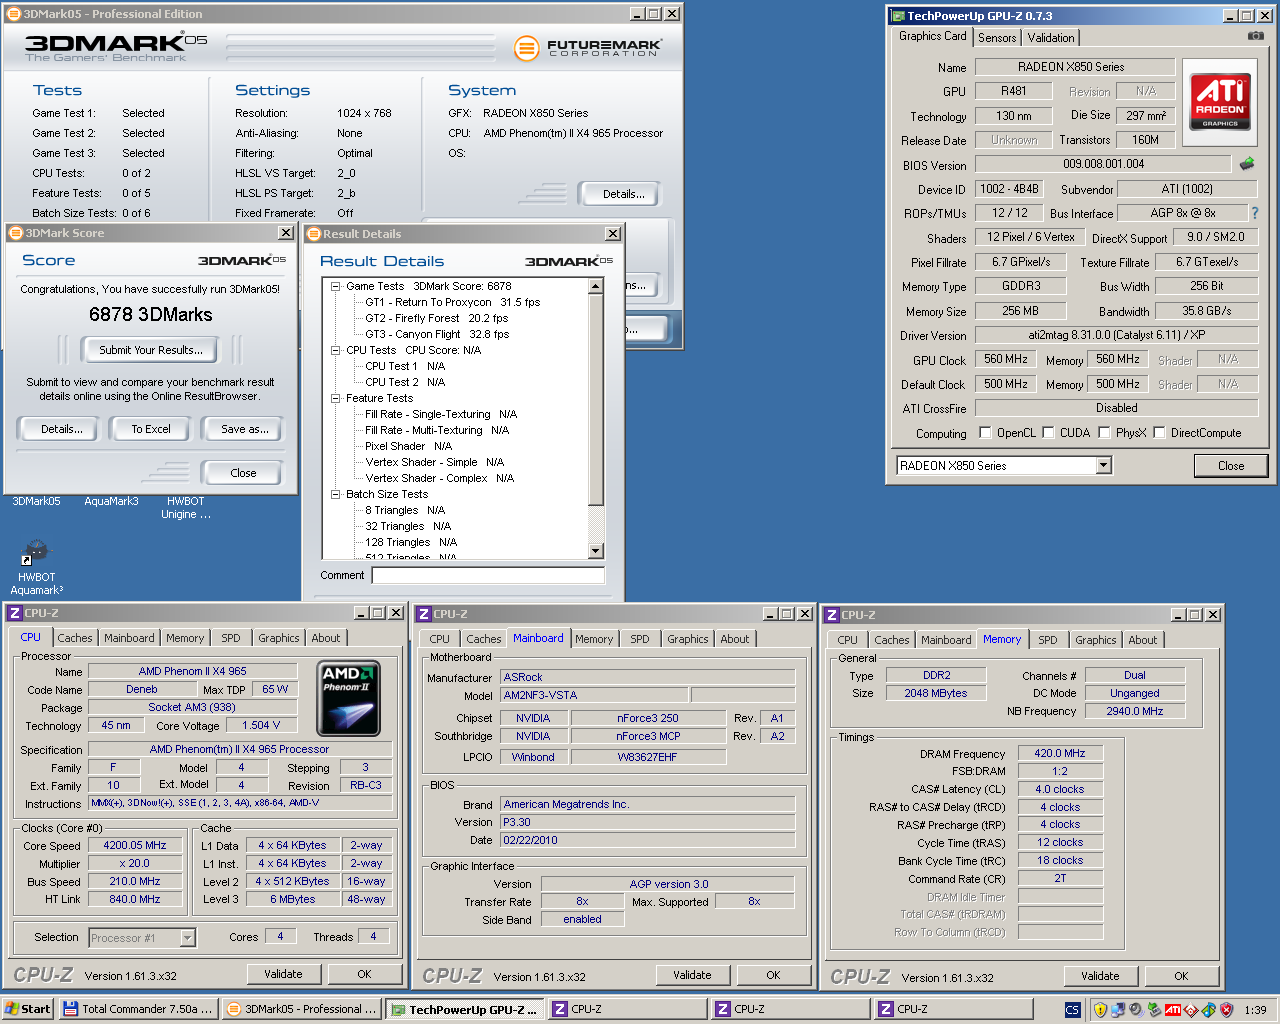Toggle the PhysX checkbox
The height and width of the screenshot is (1024, 1280).
(x=1104, y=432)
